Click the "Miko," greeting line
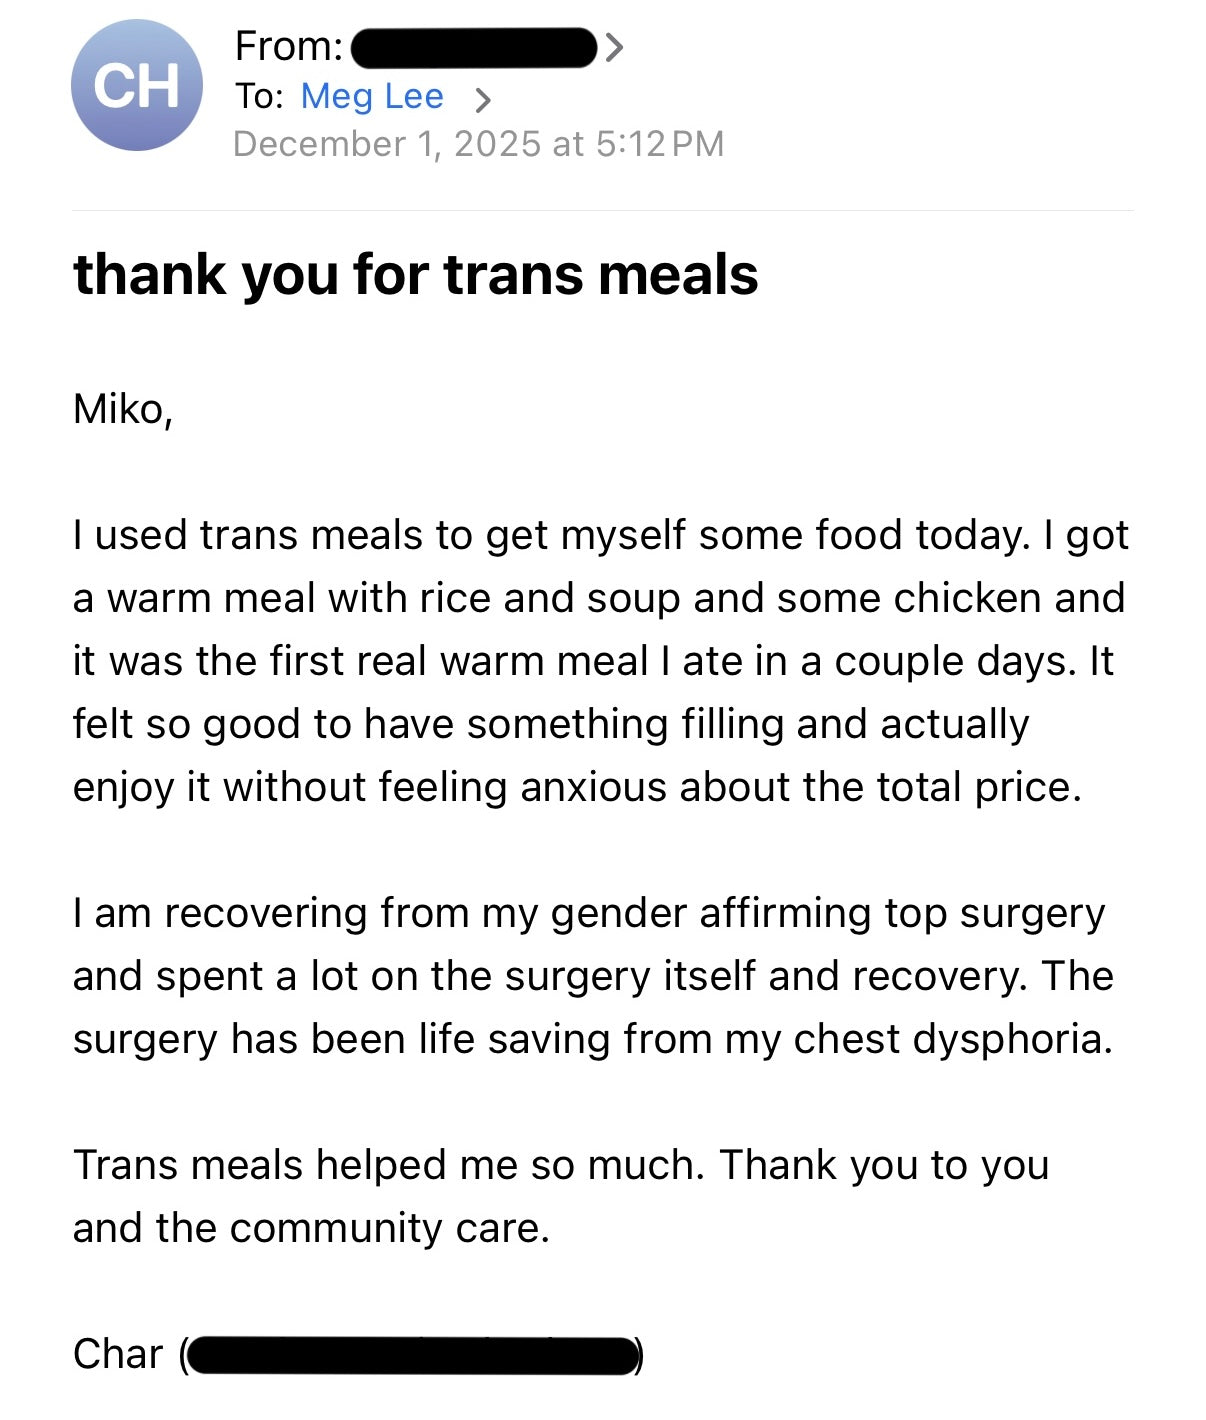Screen dimensions: 1206x1420 (123, 409)
